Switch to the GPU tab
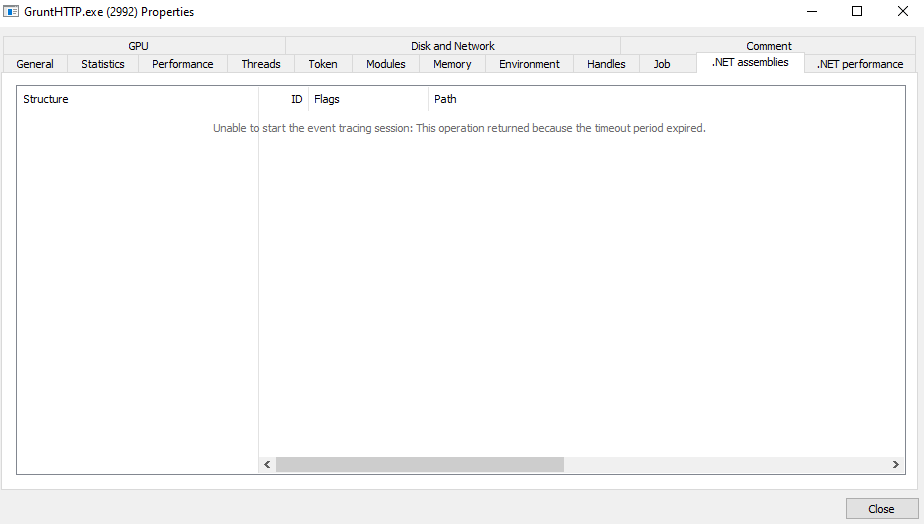The width and height of the screenshot is (924, 524). [x=138, y=46]
